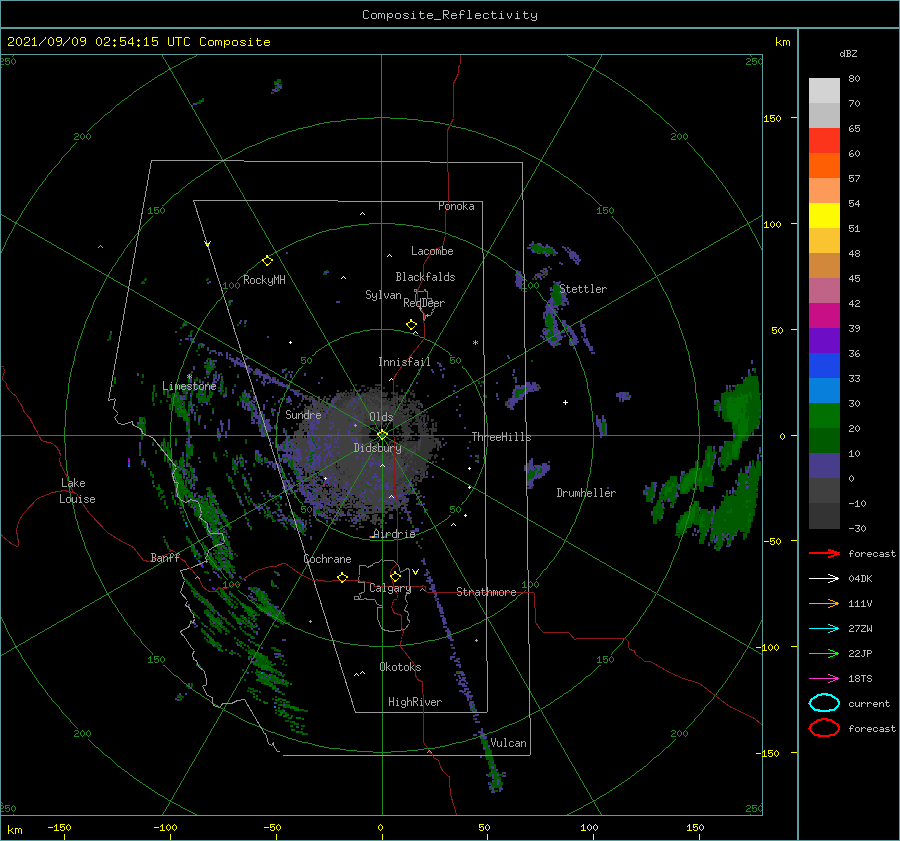The image size is (900, 841).
Task: Select the brown 48–45 dBZ swatch
Action: point(824,266)
